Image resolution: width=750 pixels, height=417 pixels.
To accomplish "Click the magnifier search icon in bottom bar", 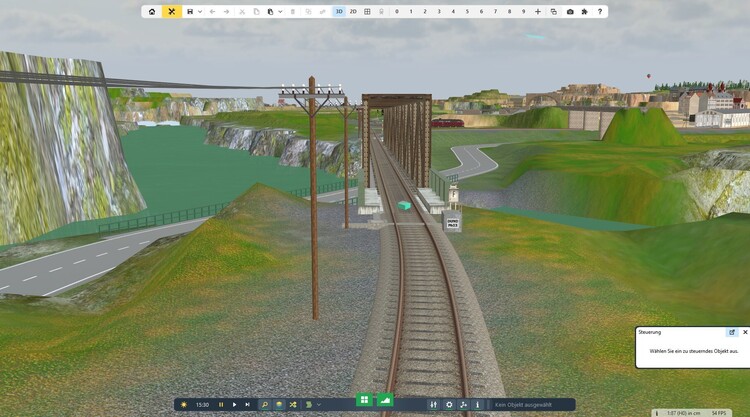I will [265, 405].
